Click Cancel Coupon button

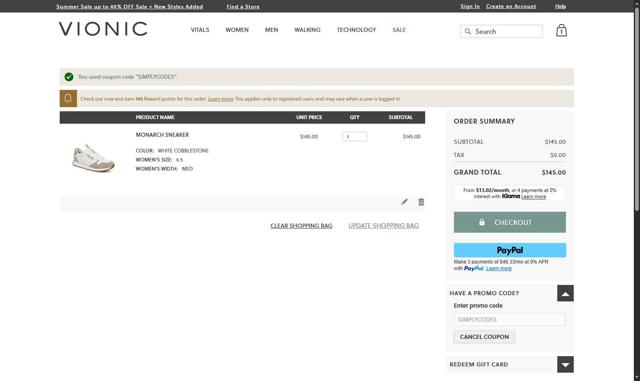pyautogui.click(x=484, y=337)
